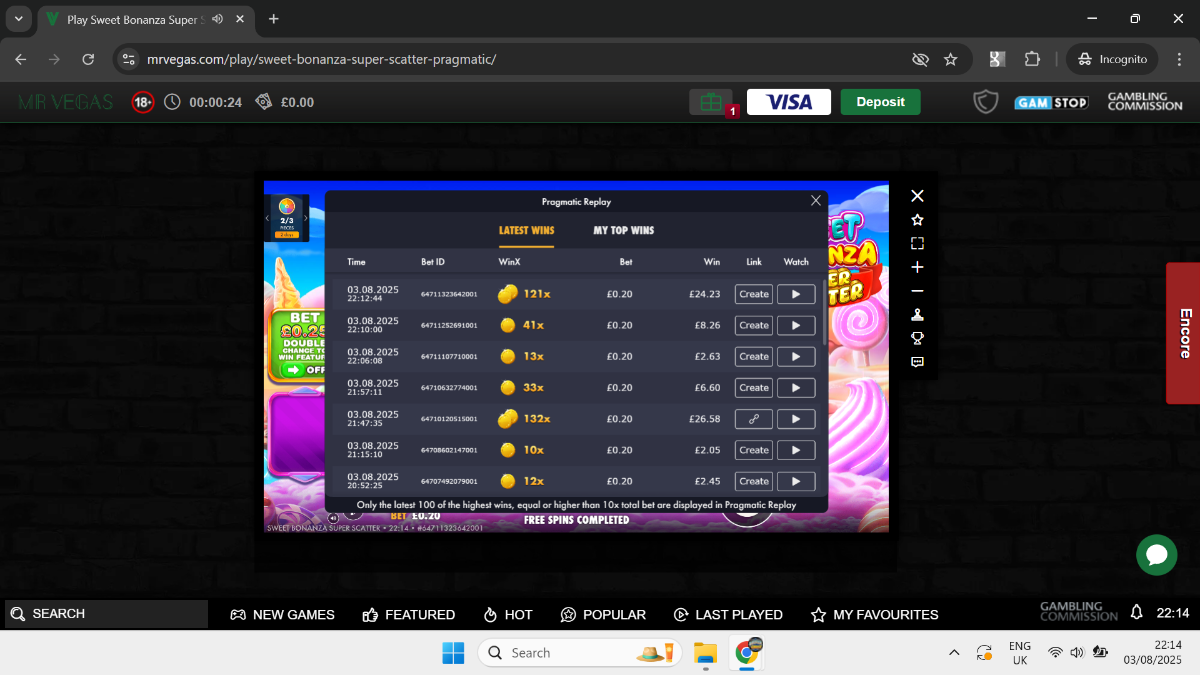The height and width of the screenshot is (675, 1200).
Task: Watch replay of the 12x win
Action: tap(796, 481)
